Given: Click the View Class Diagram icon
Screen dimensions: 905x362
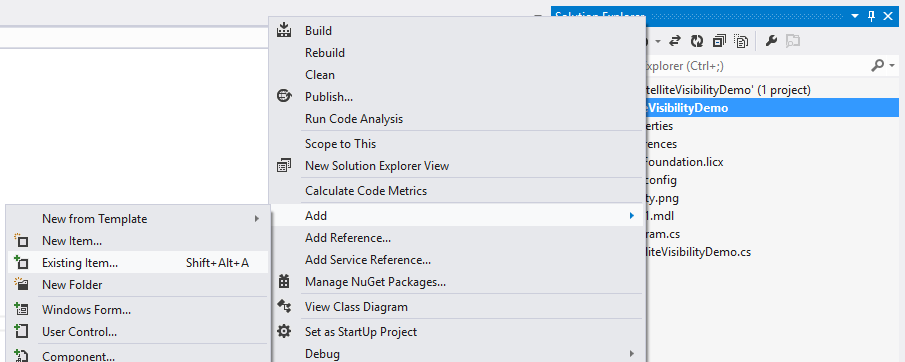Looking at the screenshot, I should [x=284, y=307].
